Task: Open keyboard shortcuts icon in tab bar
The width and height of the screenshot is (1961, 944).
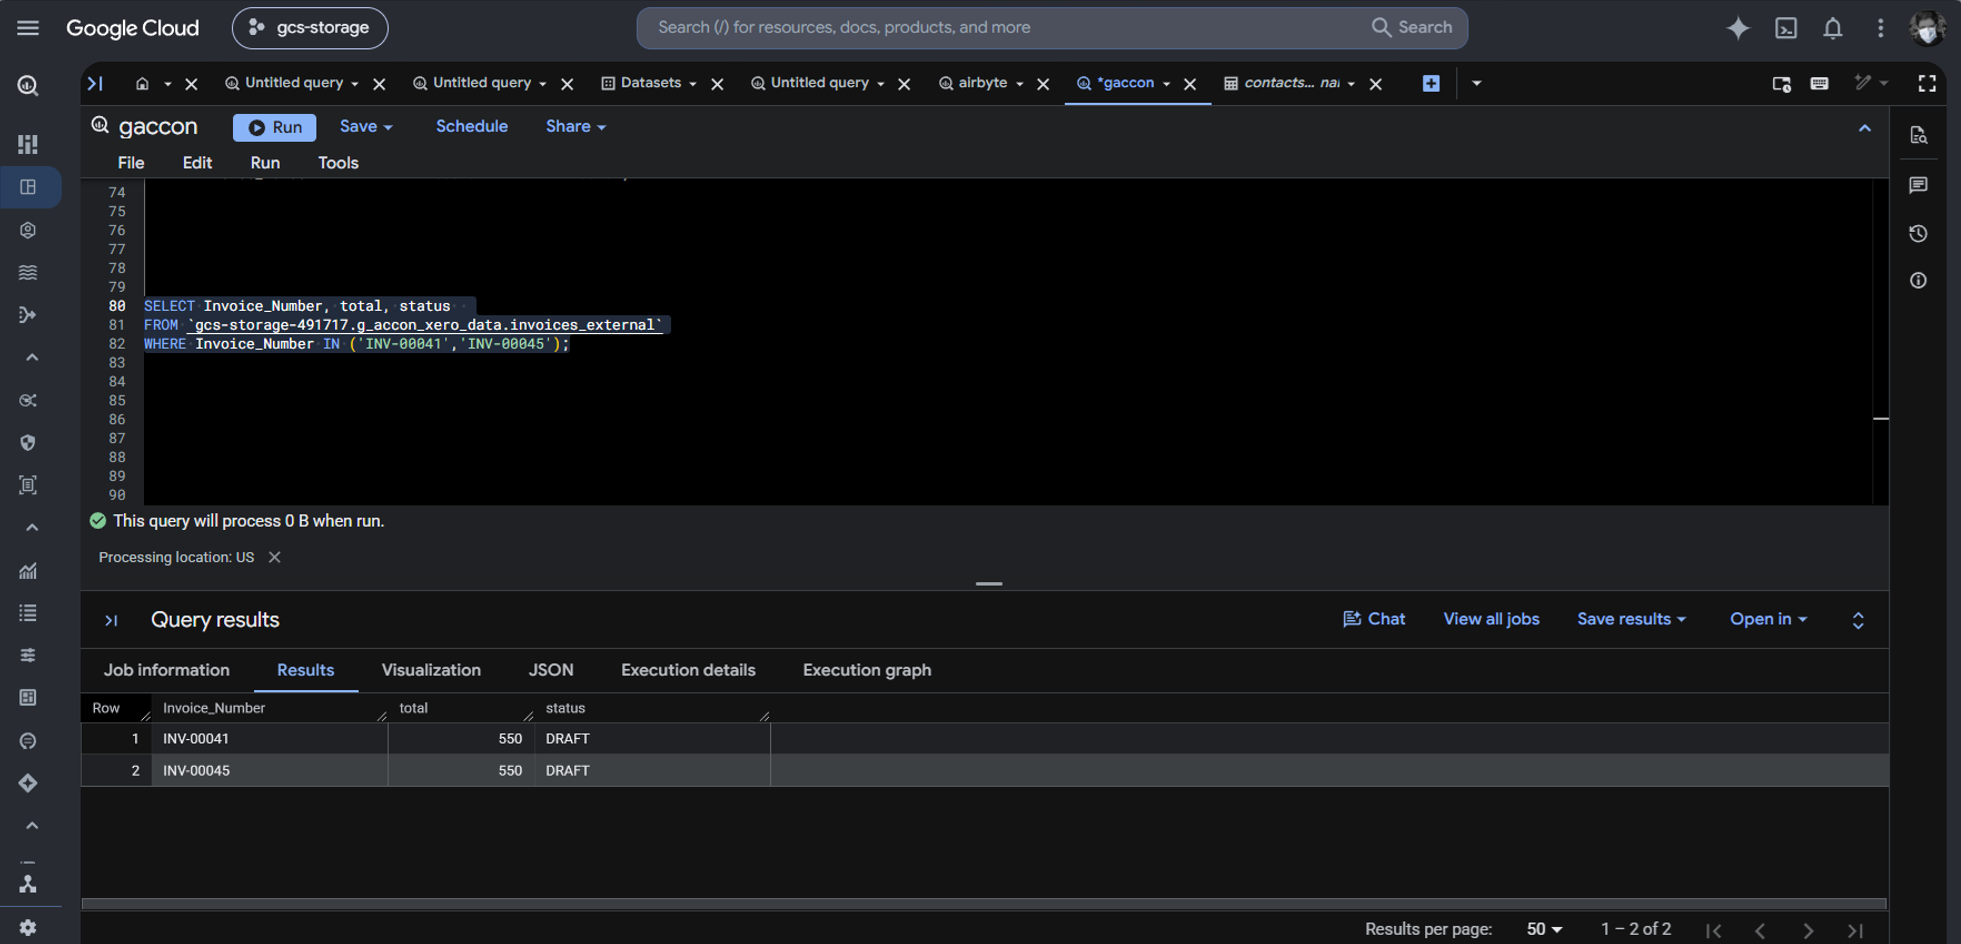Action: click(1819, 83)
